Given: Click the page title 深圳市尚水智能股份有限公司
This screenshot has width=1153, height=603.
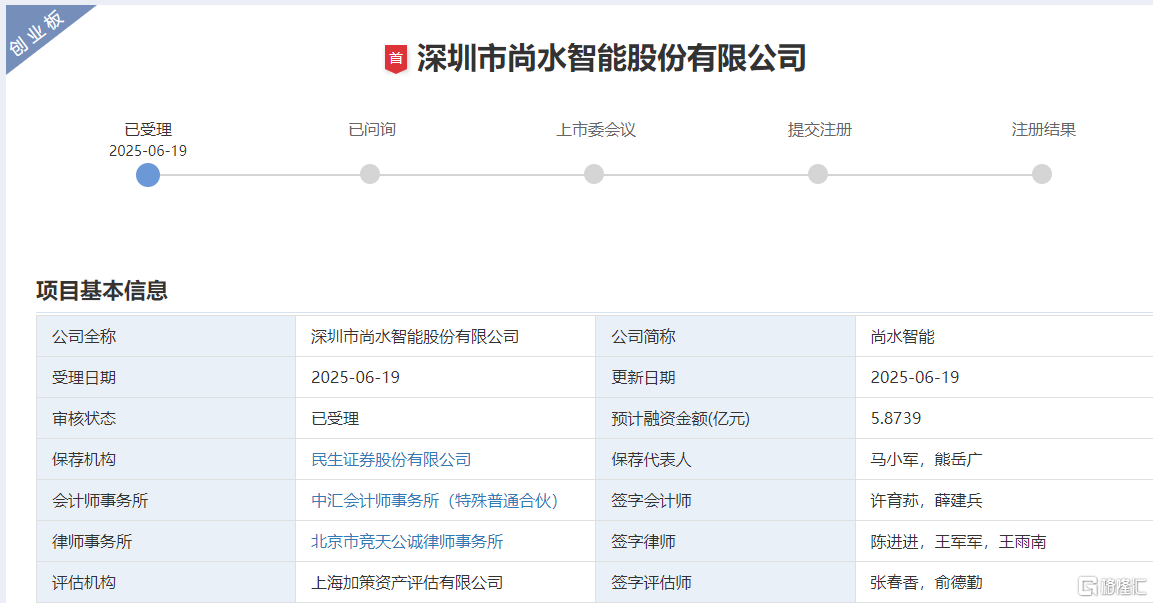Looking at the screenshot, I should click(612, 59).
